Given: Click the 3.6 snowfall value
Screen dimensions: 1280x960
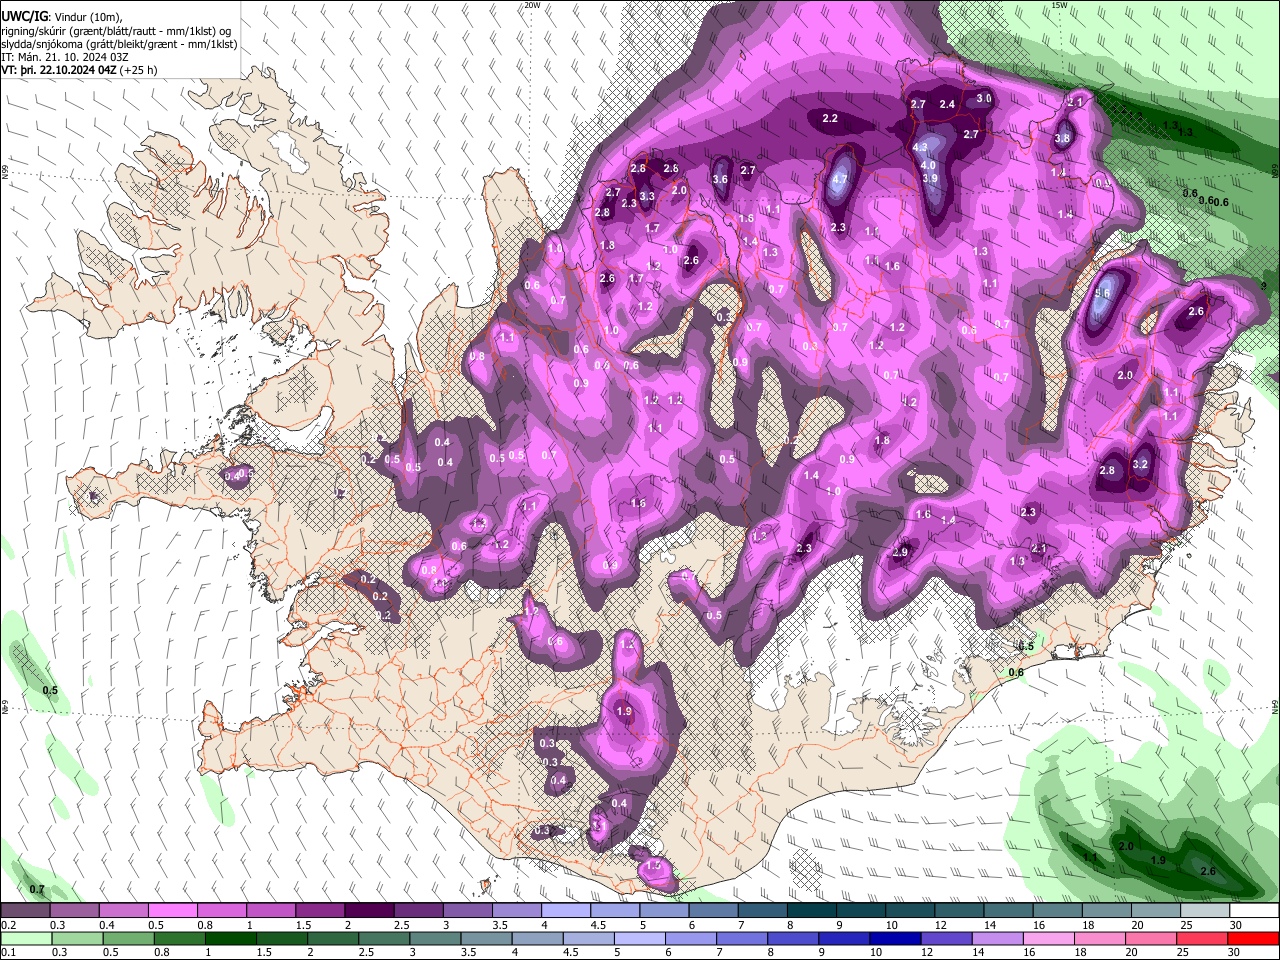Looking at the screenshot, I should tap(720, 180).
